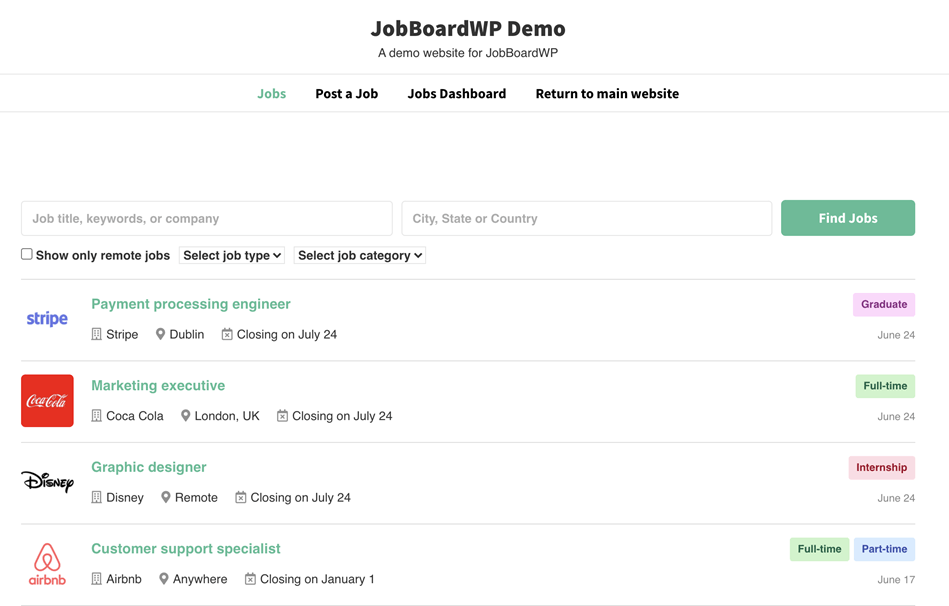Click calendar icon in Graphic designer row
Image resolution: width=949 pixels, height=606 pixels.
tap(240, 498)
